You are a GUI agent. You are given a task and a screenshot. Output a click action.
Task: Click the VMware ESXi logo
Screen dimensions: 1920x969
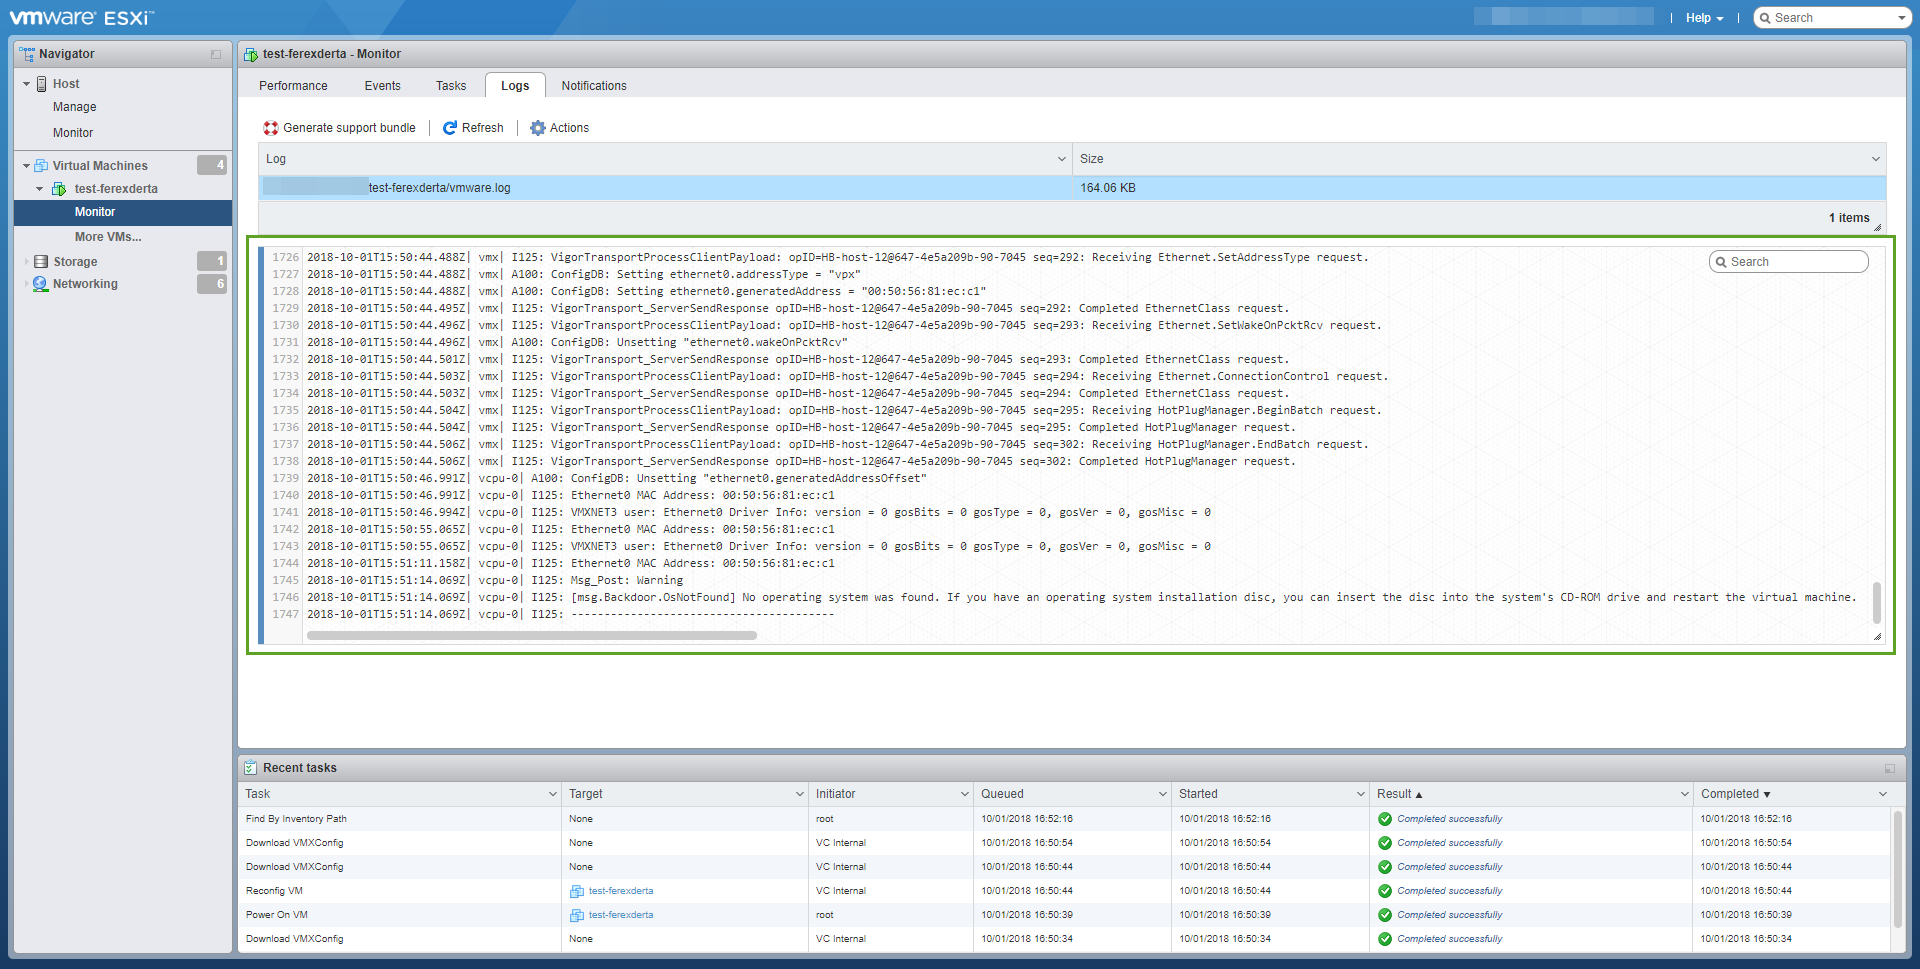80,16
